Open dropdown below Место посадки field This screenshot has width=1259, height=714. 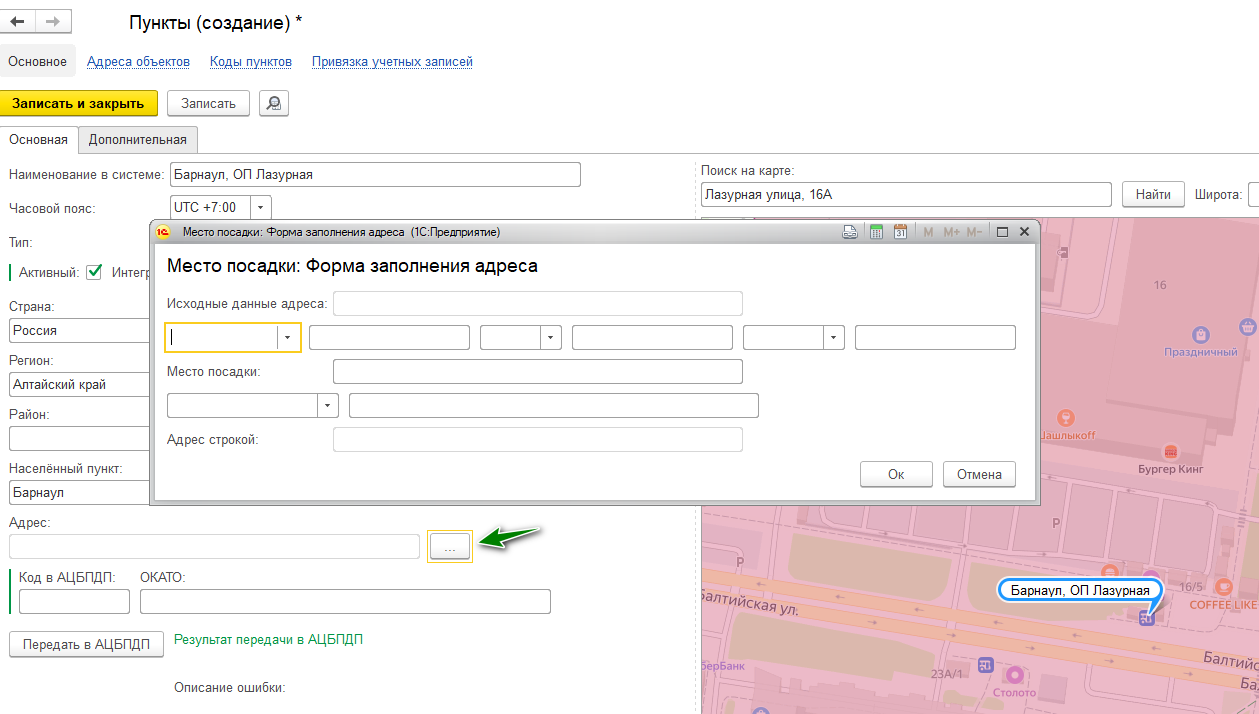coord(327,405)
